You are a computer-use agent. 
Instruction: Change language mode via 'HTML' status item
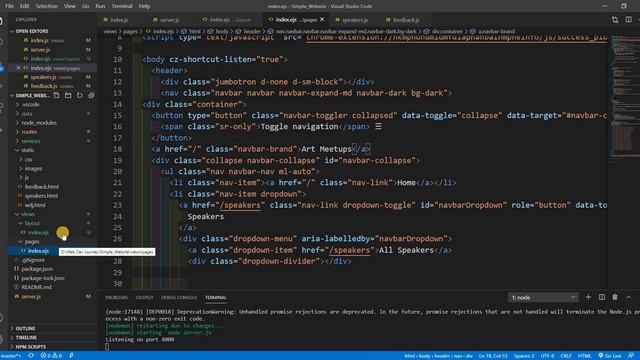tap(584, 356)
